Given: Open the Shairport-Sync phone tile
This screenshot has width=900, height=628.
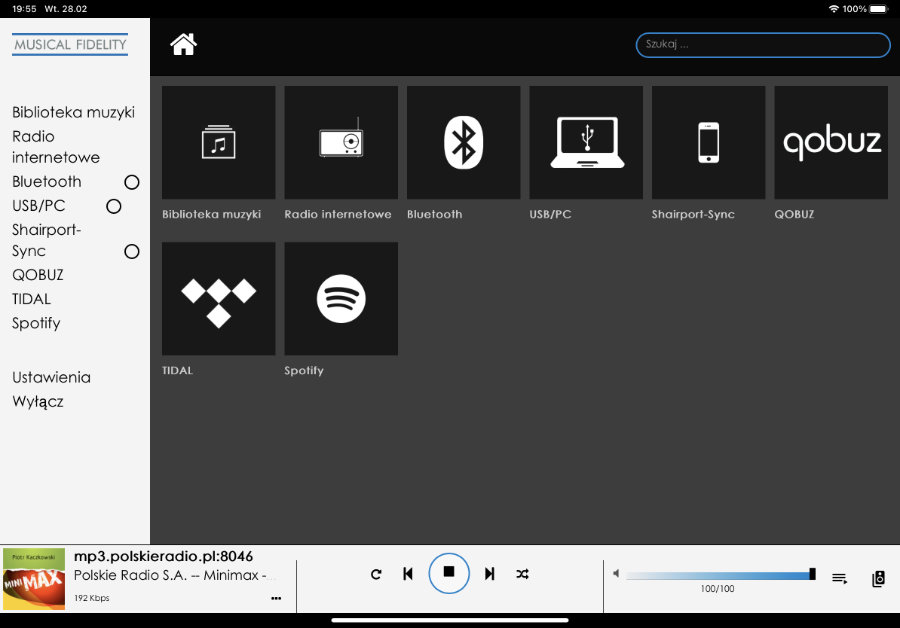Looking at the screenshot, I should 708,142.
